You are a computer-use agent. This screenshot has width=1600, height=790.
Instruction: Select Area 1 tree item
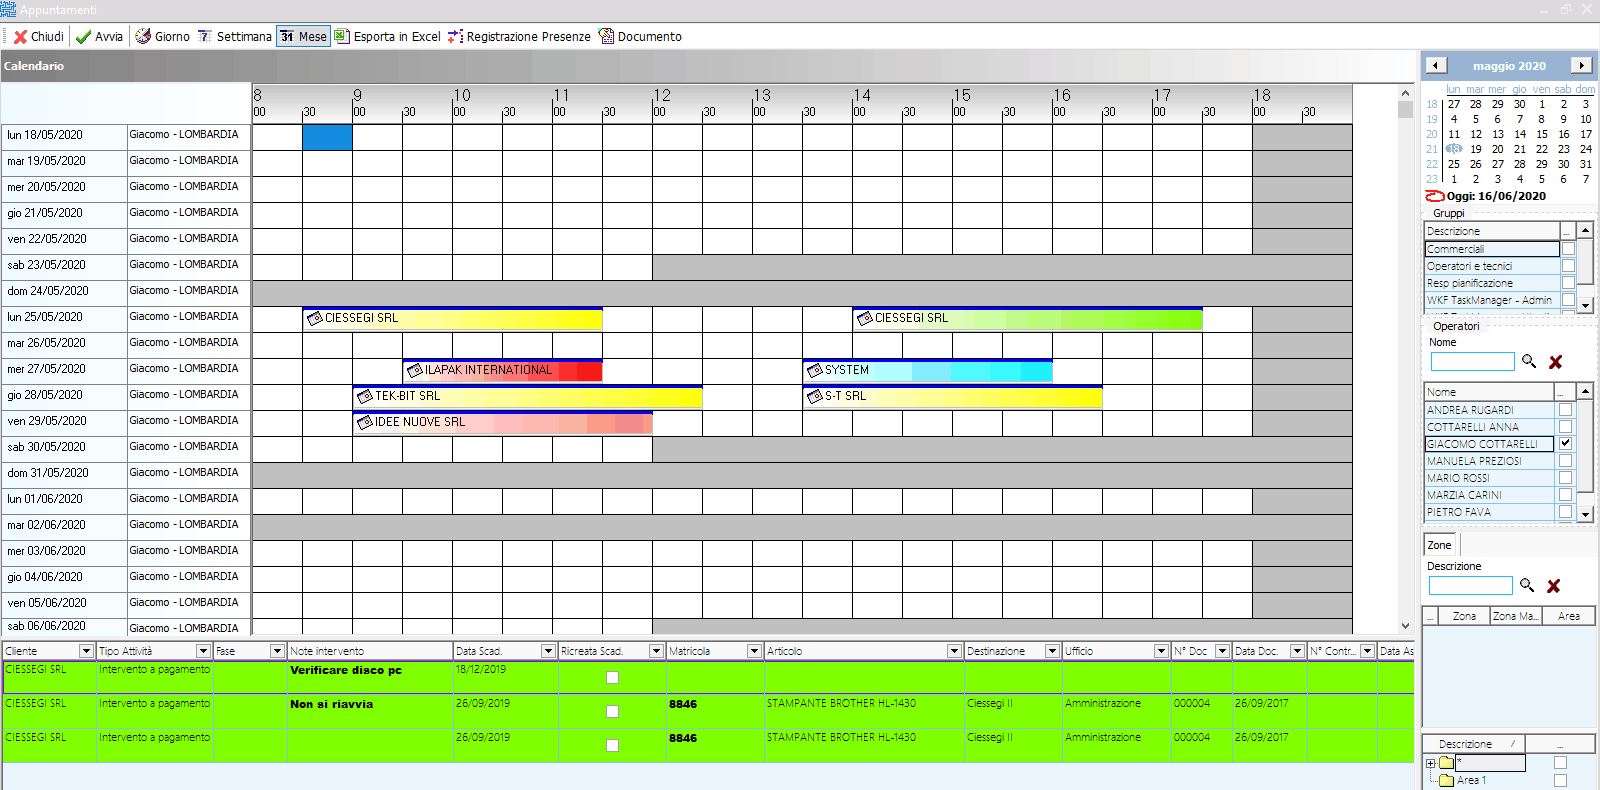click(x=1471, y=780)
